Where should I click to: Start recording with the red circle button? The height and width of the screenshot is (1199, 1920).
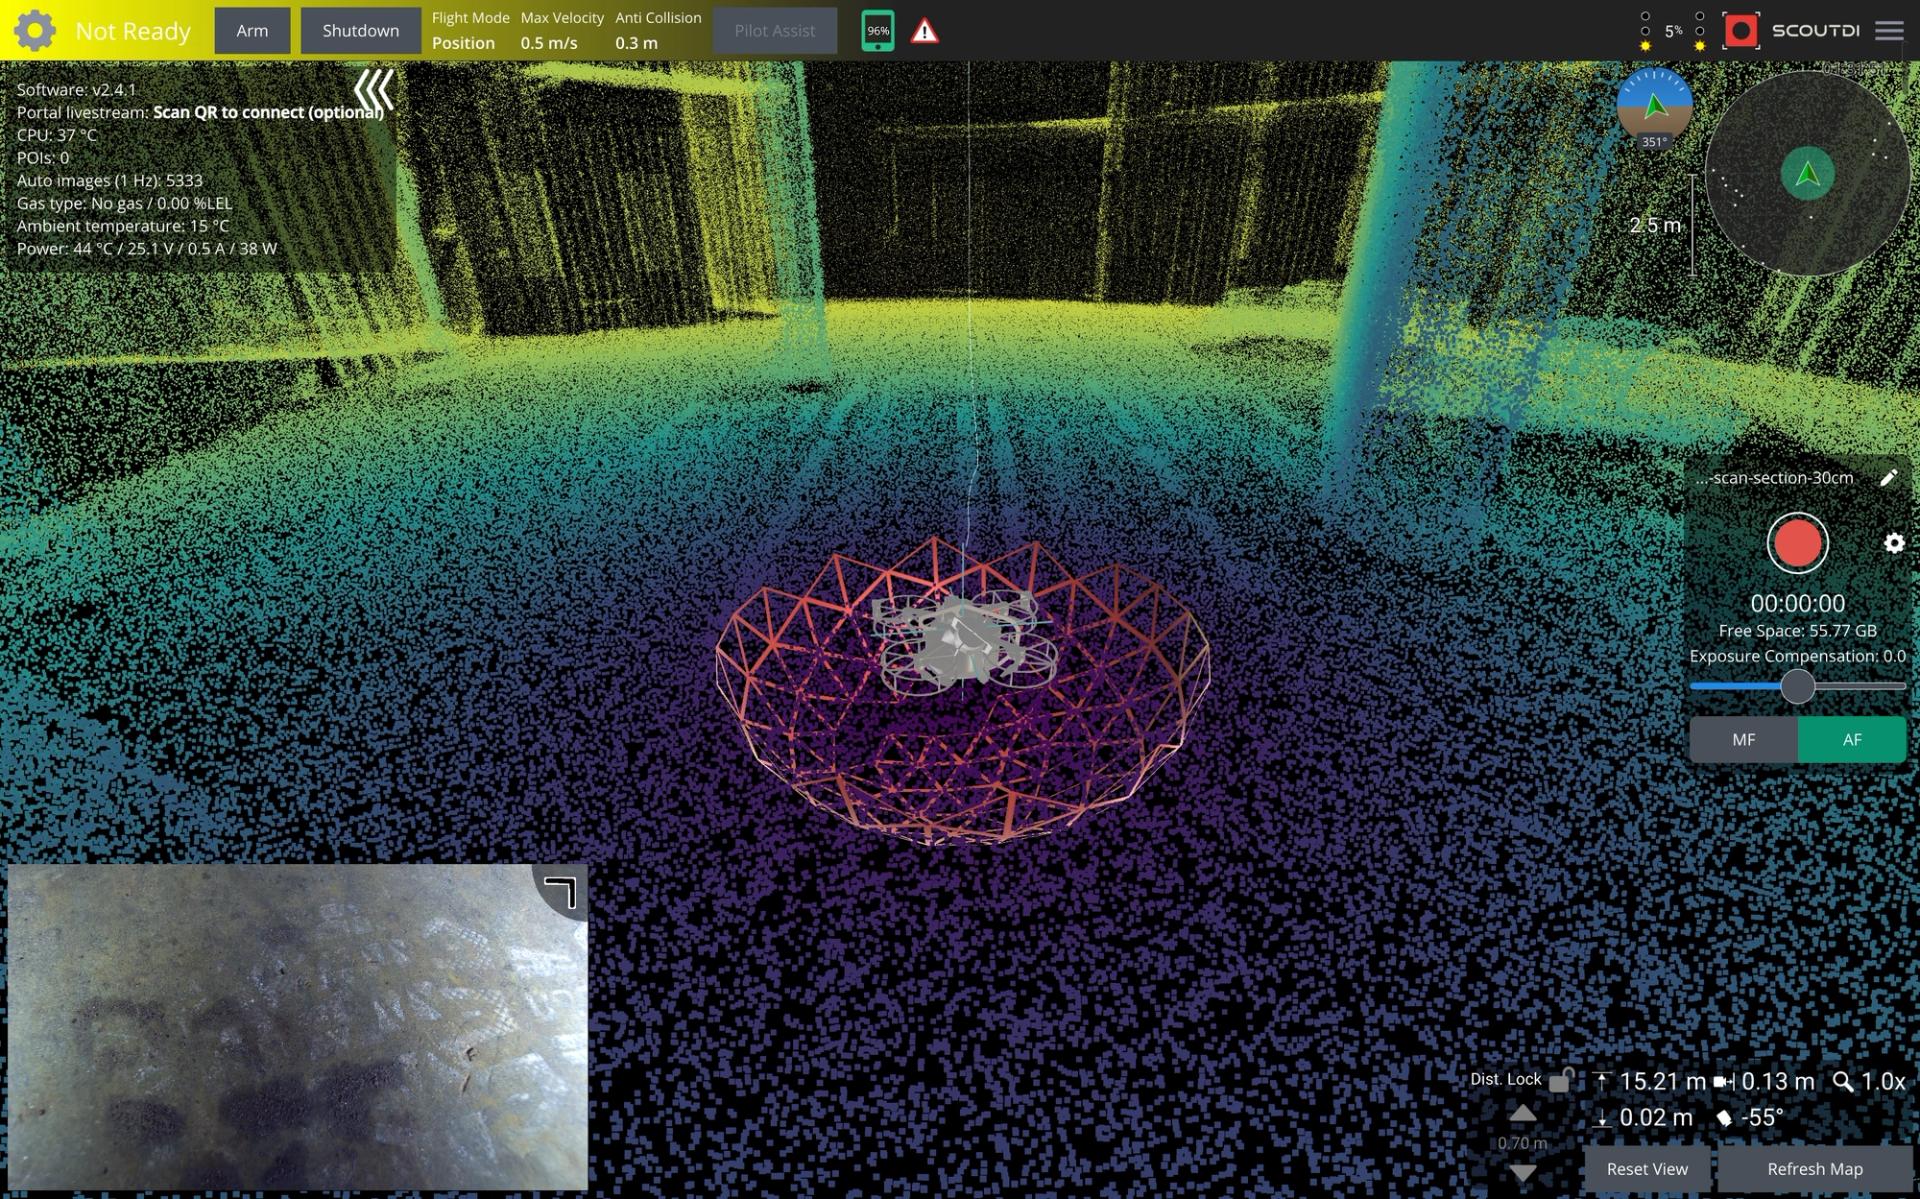click(x=1797, y=543)
